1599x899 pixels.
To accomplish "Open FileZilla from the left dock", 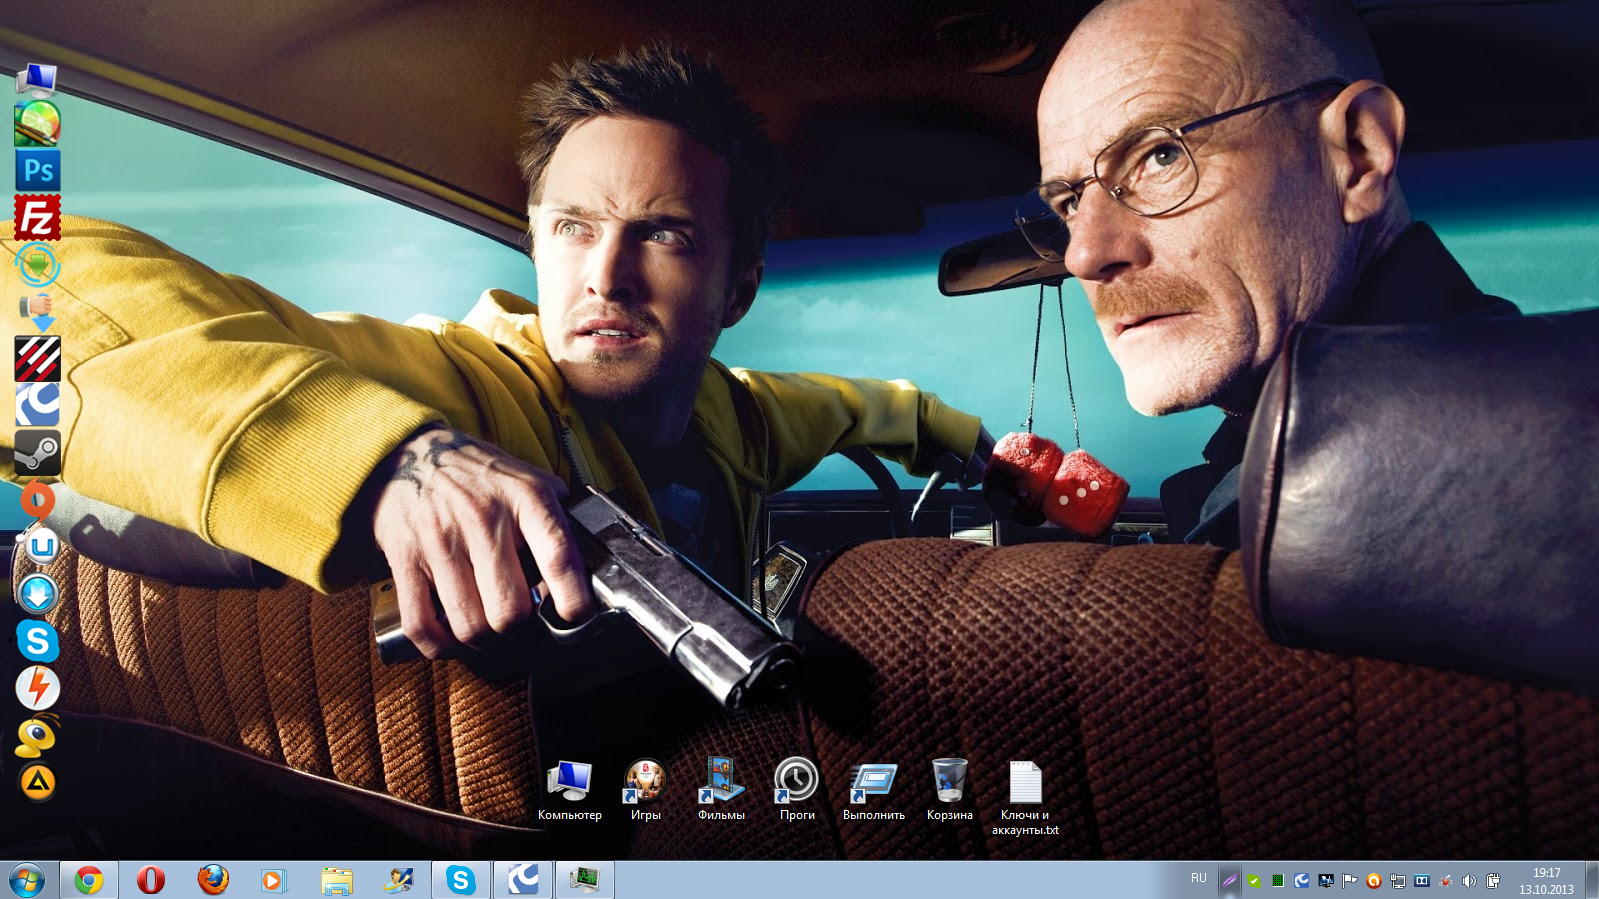I will [38, 218].
